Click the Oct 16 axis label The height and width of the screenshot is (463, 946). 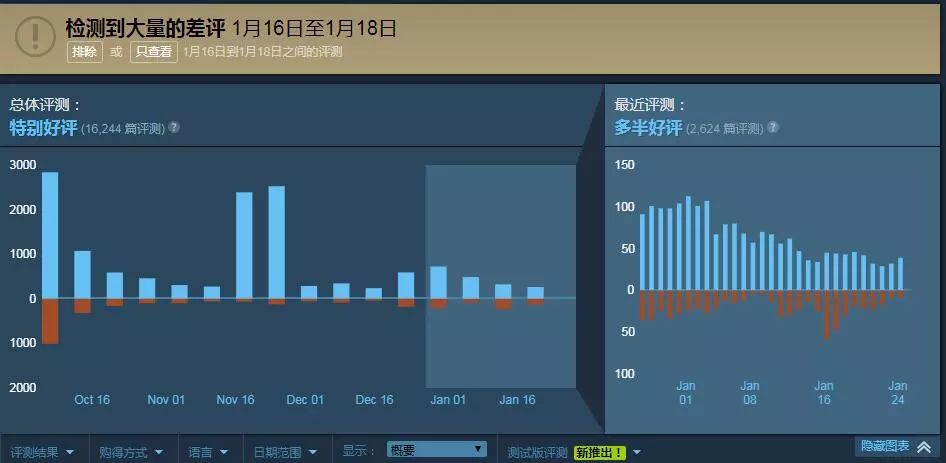(92, 400)
